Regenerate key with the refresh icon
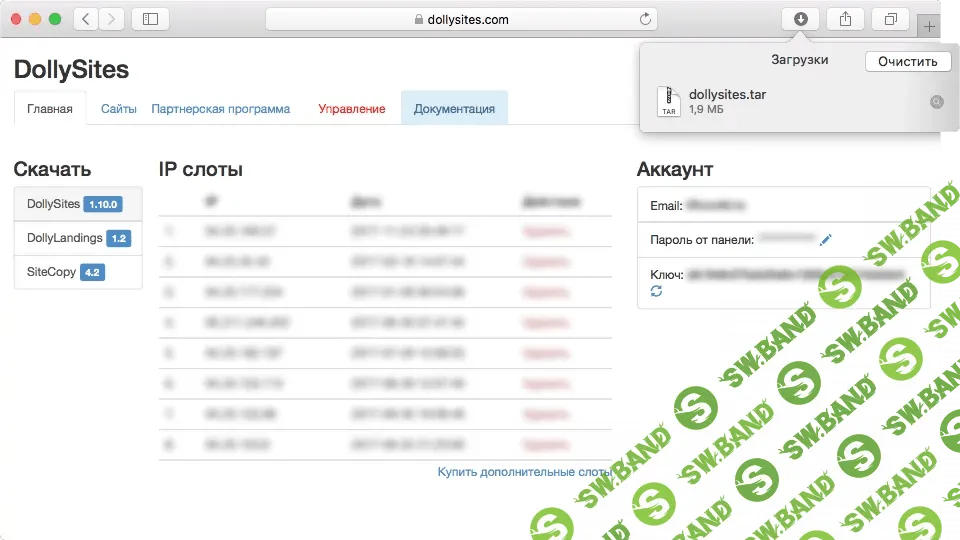 [656, 291]
